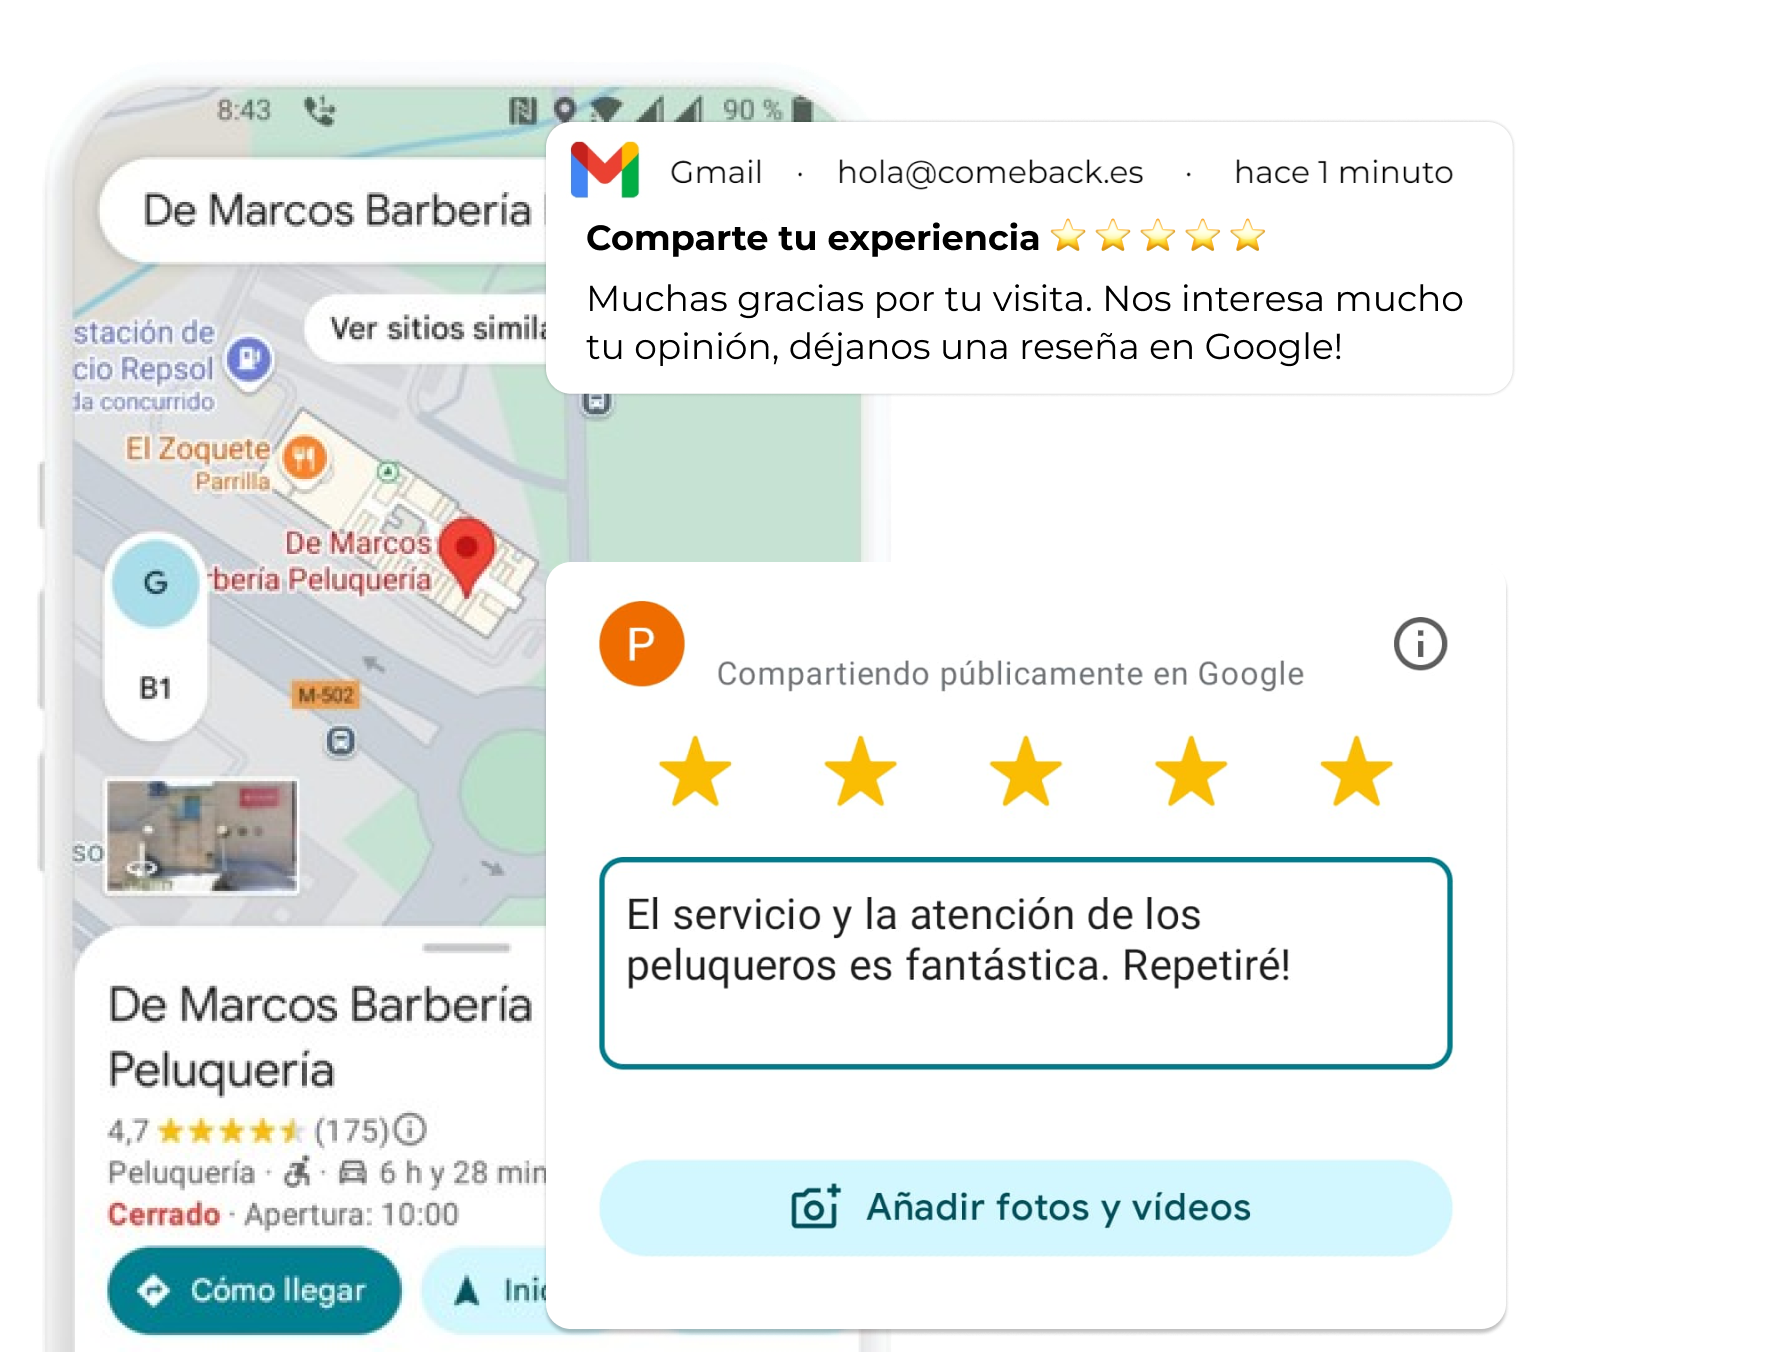
Task: Click the Cómo llegar button
Action: tap(254, 1290)
